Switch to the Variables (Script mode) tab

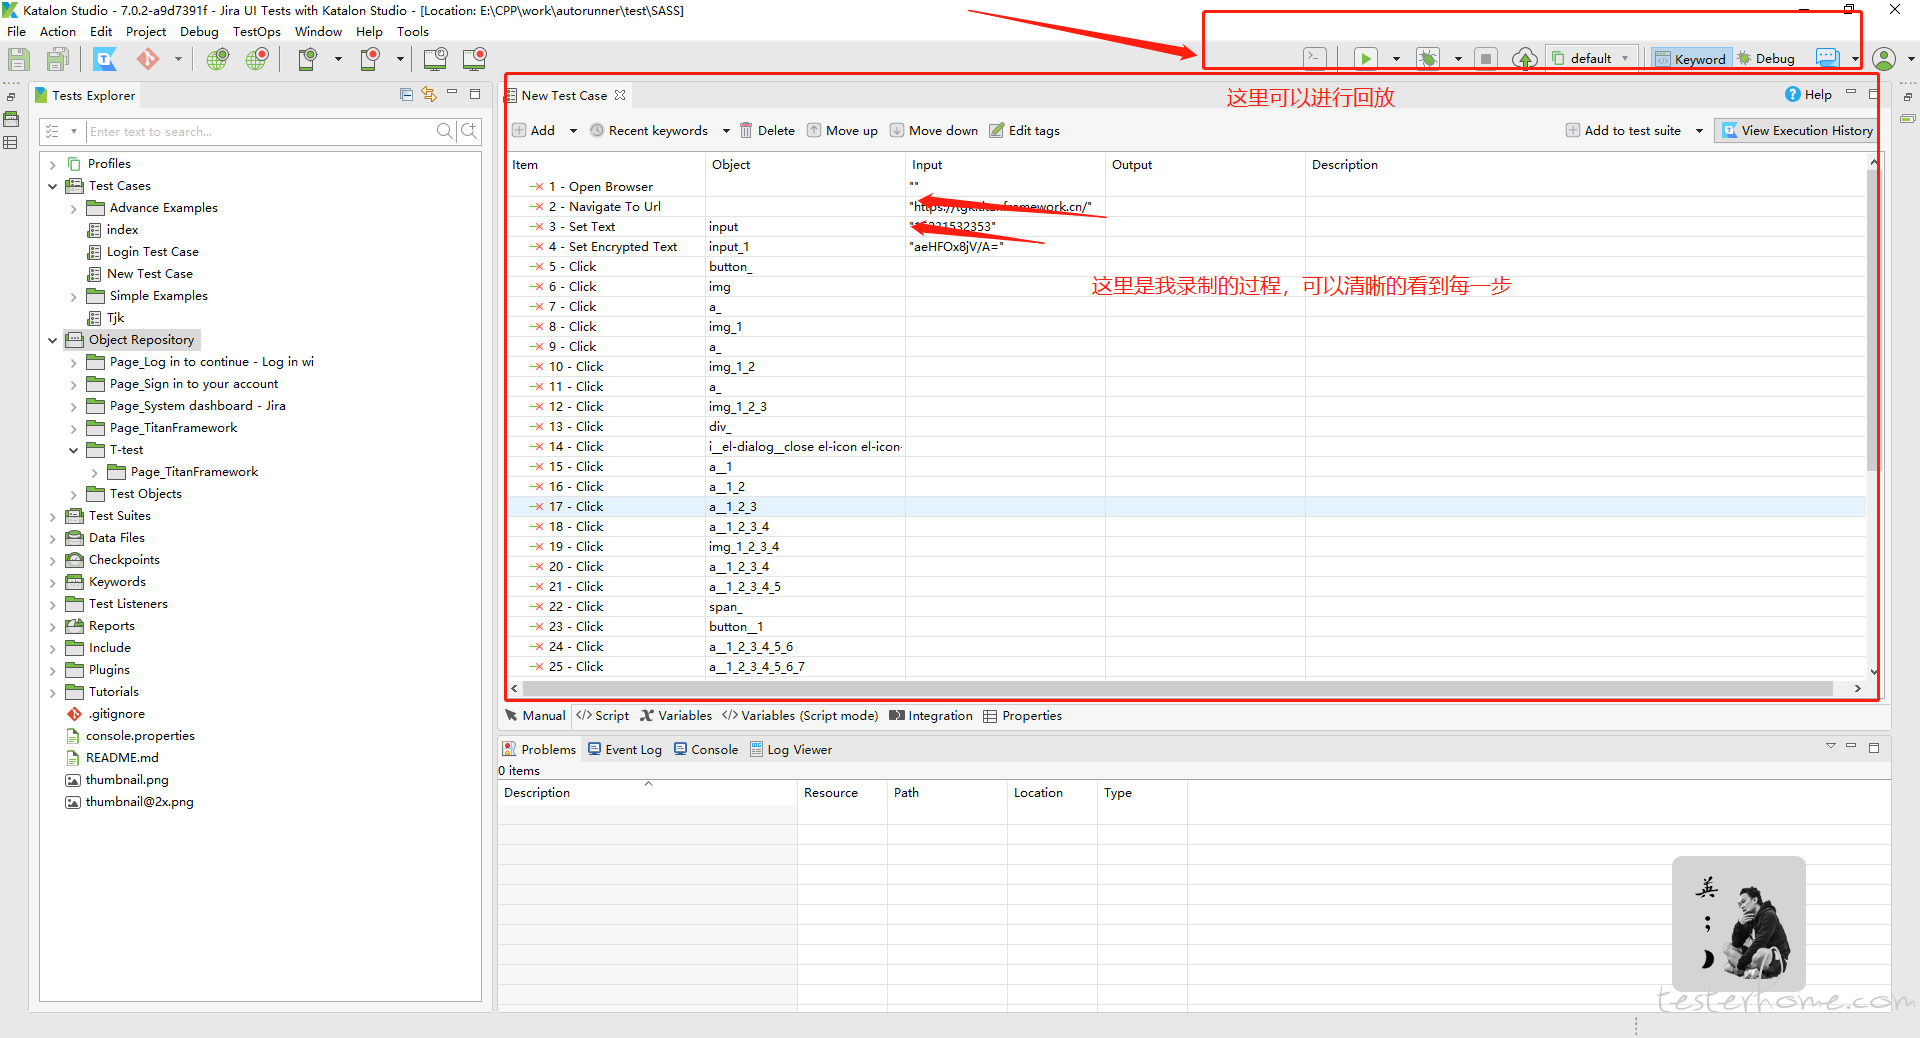[x=800, y=716]
